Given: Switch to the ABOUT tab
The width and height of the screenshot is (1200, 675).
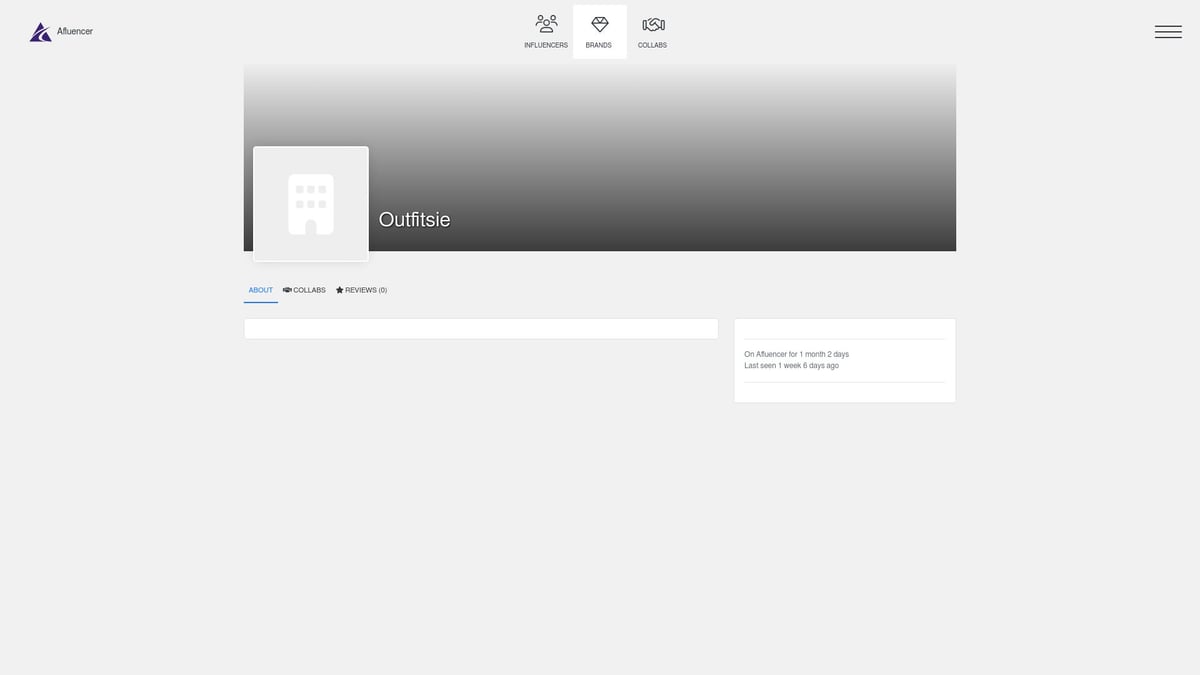Looking at the screenshot, I should click(x=261, y=290).
